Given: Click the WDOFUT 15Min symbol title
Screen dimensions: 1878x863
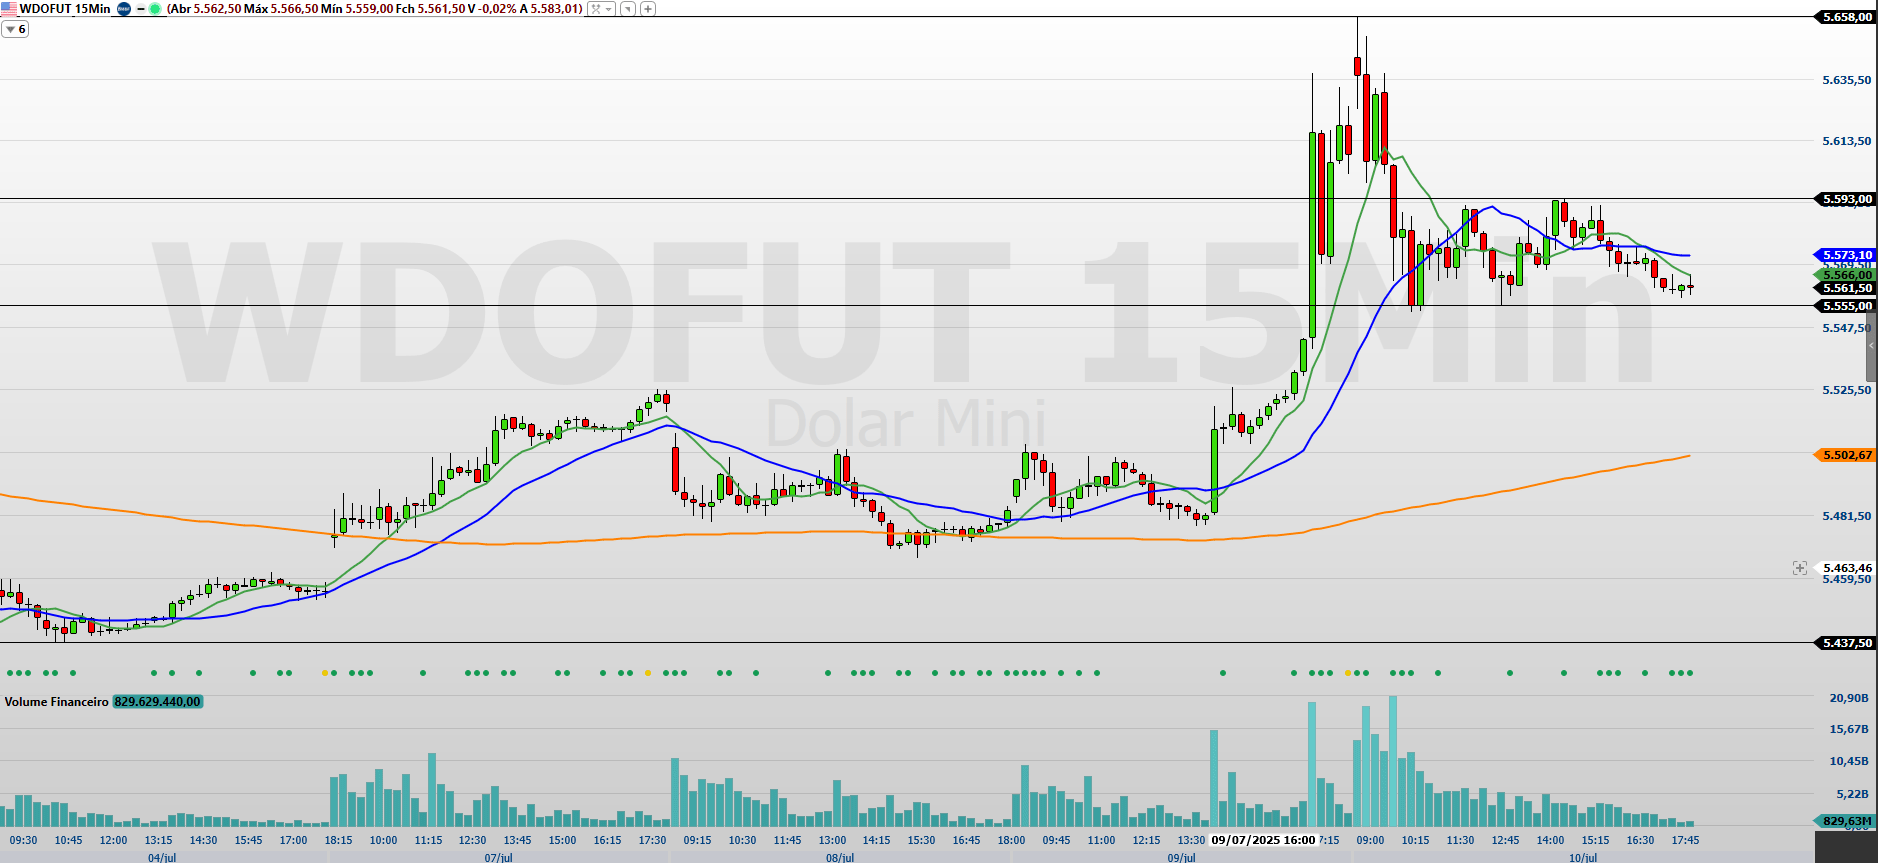Looking at the screenshot, I should (x=65, y=9).
